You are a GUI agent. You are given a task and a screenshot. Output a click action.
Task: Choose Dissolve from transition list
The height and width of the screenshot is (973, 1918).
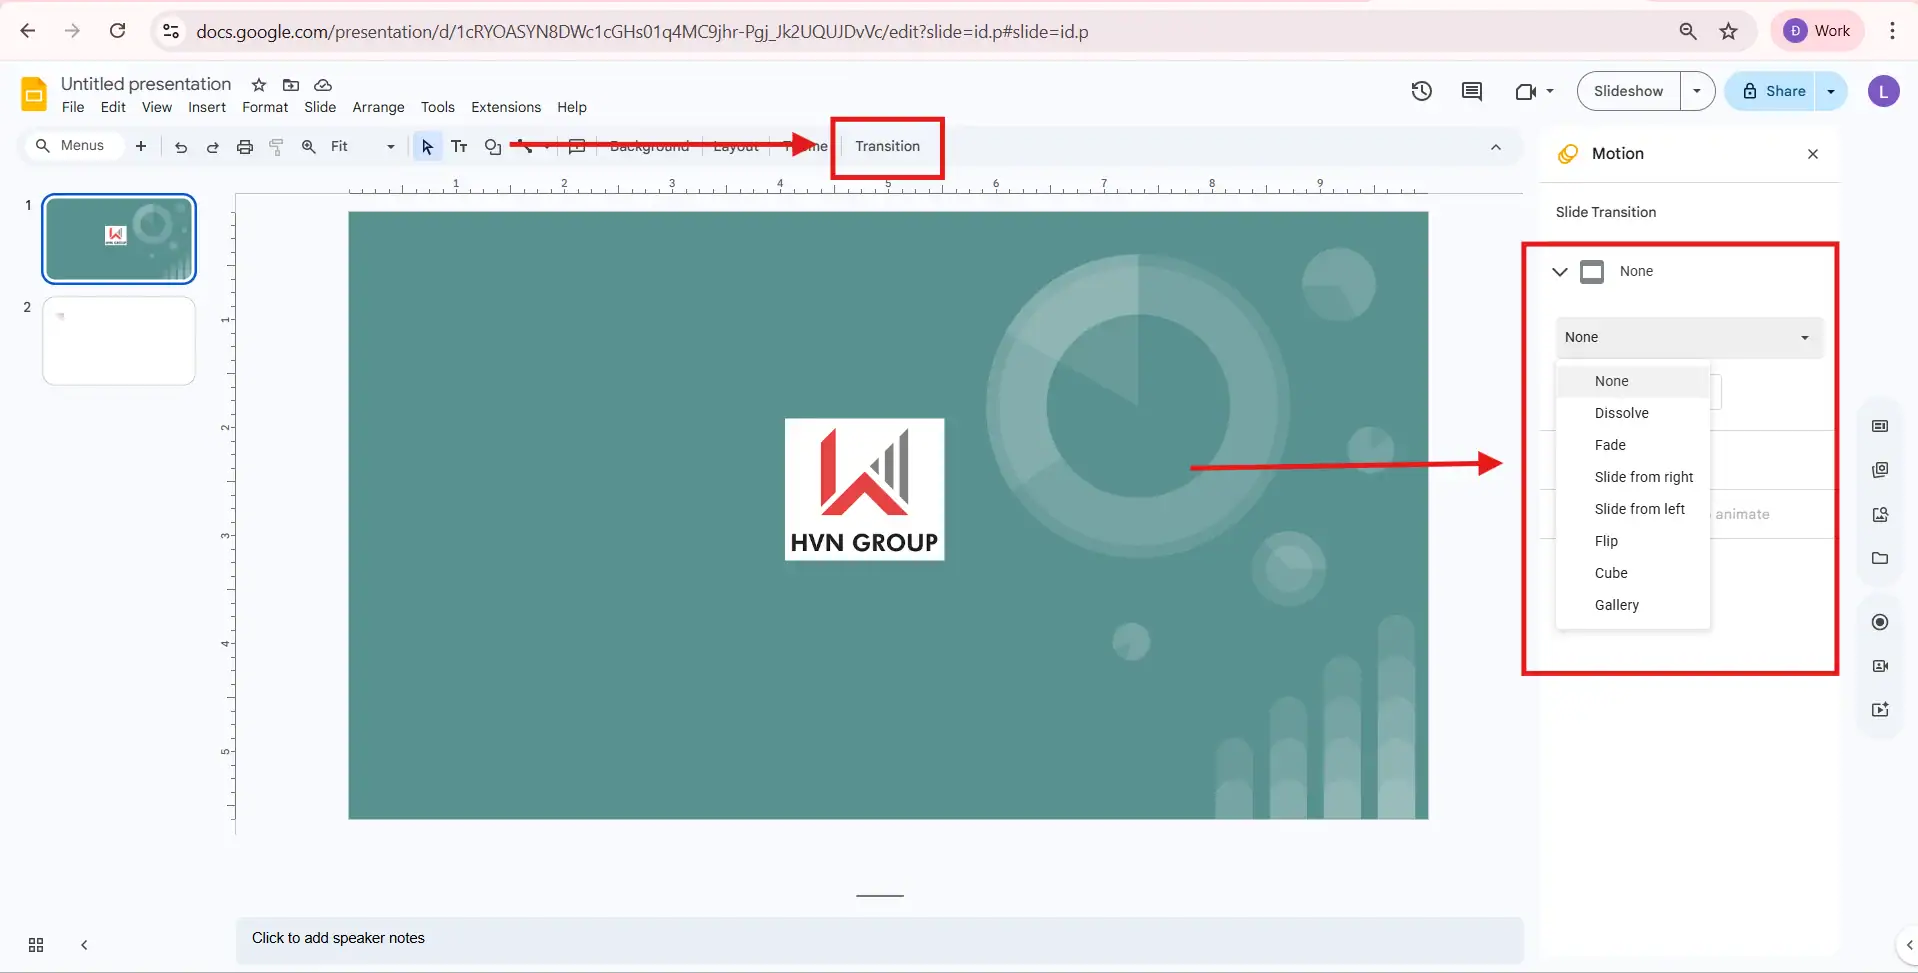point(1621,413)
